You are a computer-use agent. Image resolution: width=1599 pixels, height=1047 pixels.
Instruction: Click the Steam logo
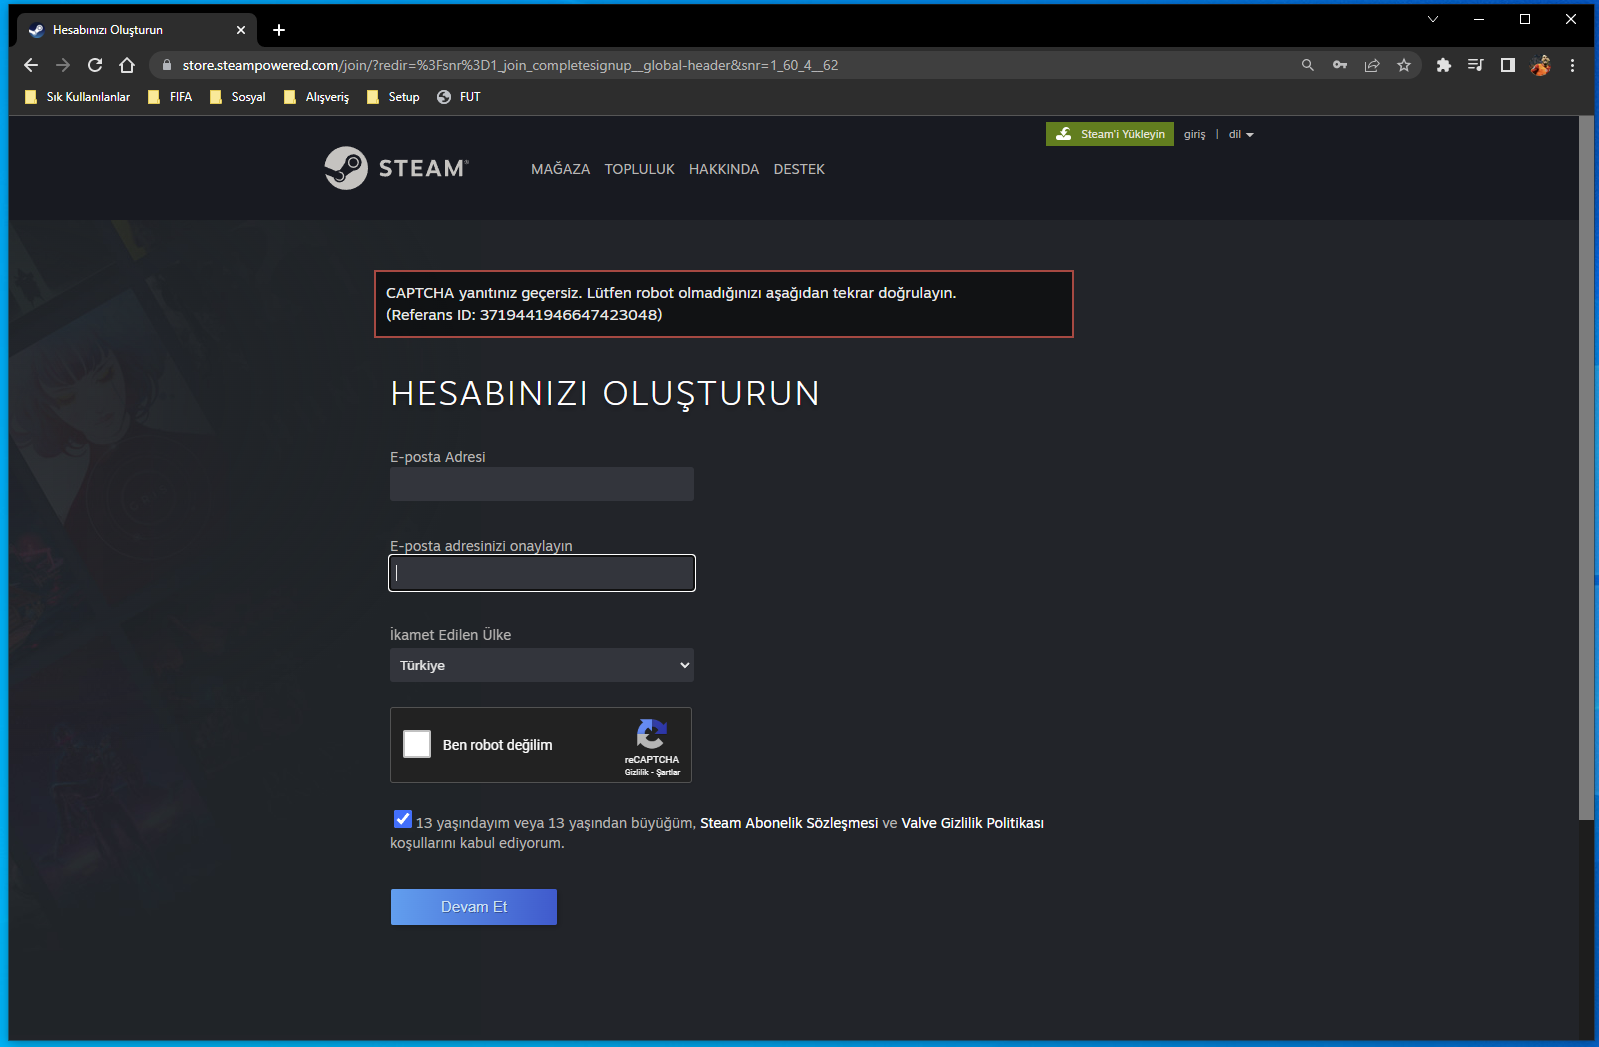point(397,168)
